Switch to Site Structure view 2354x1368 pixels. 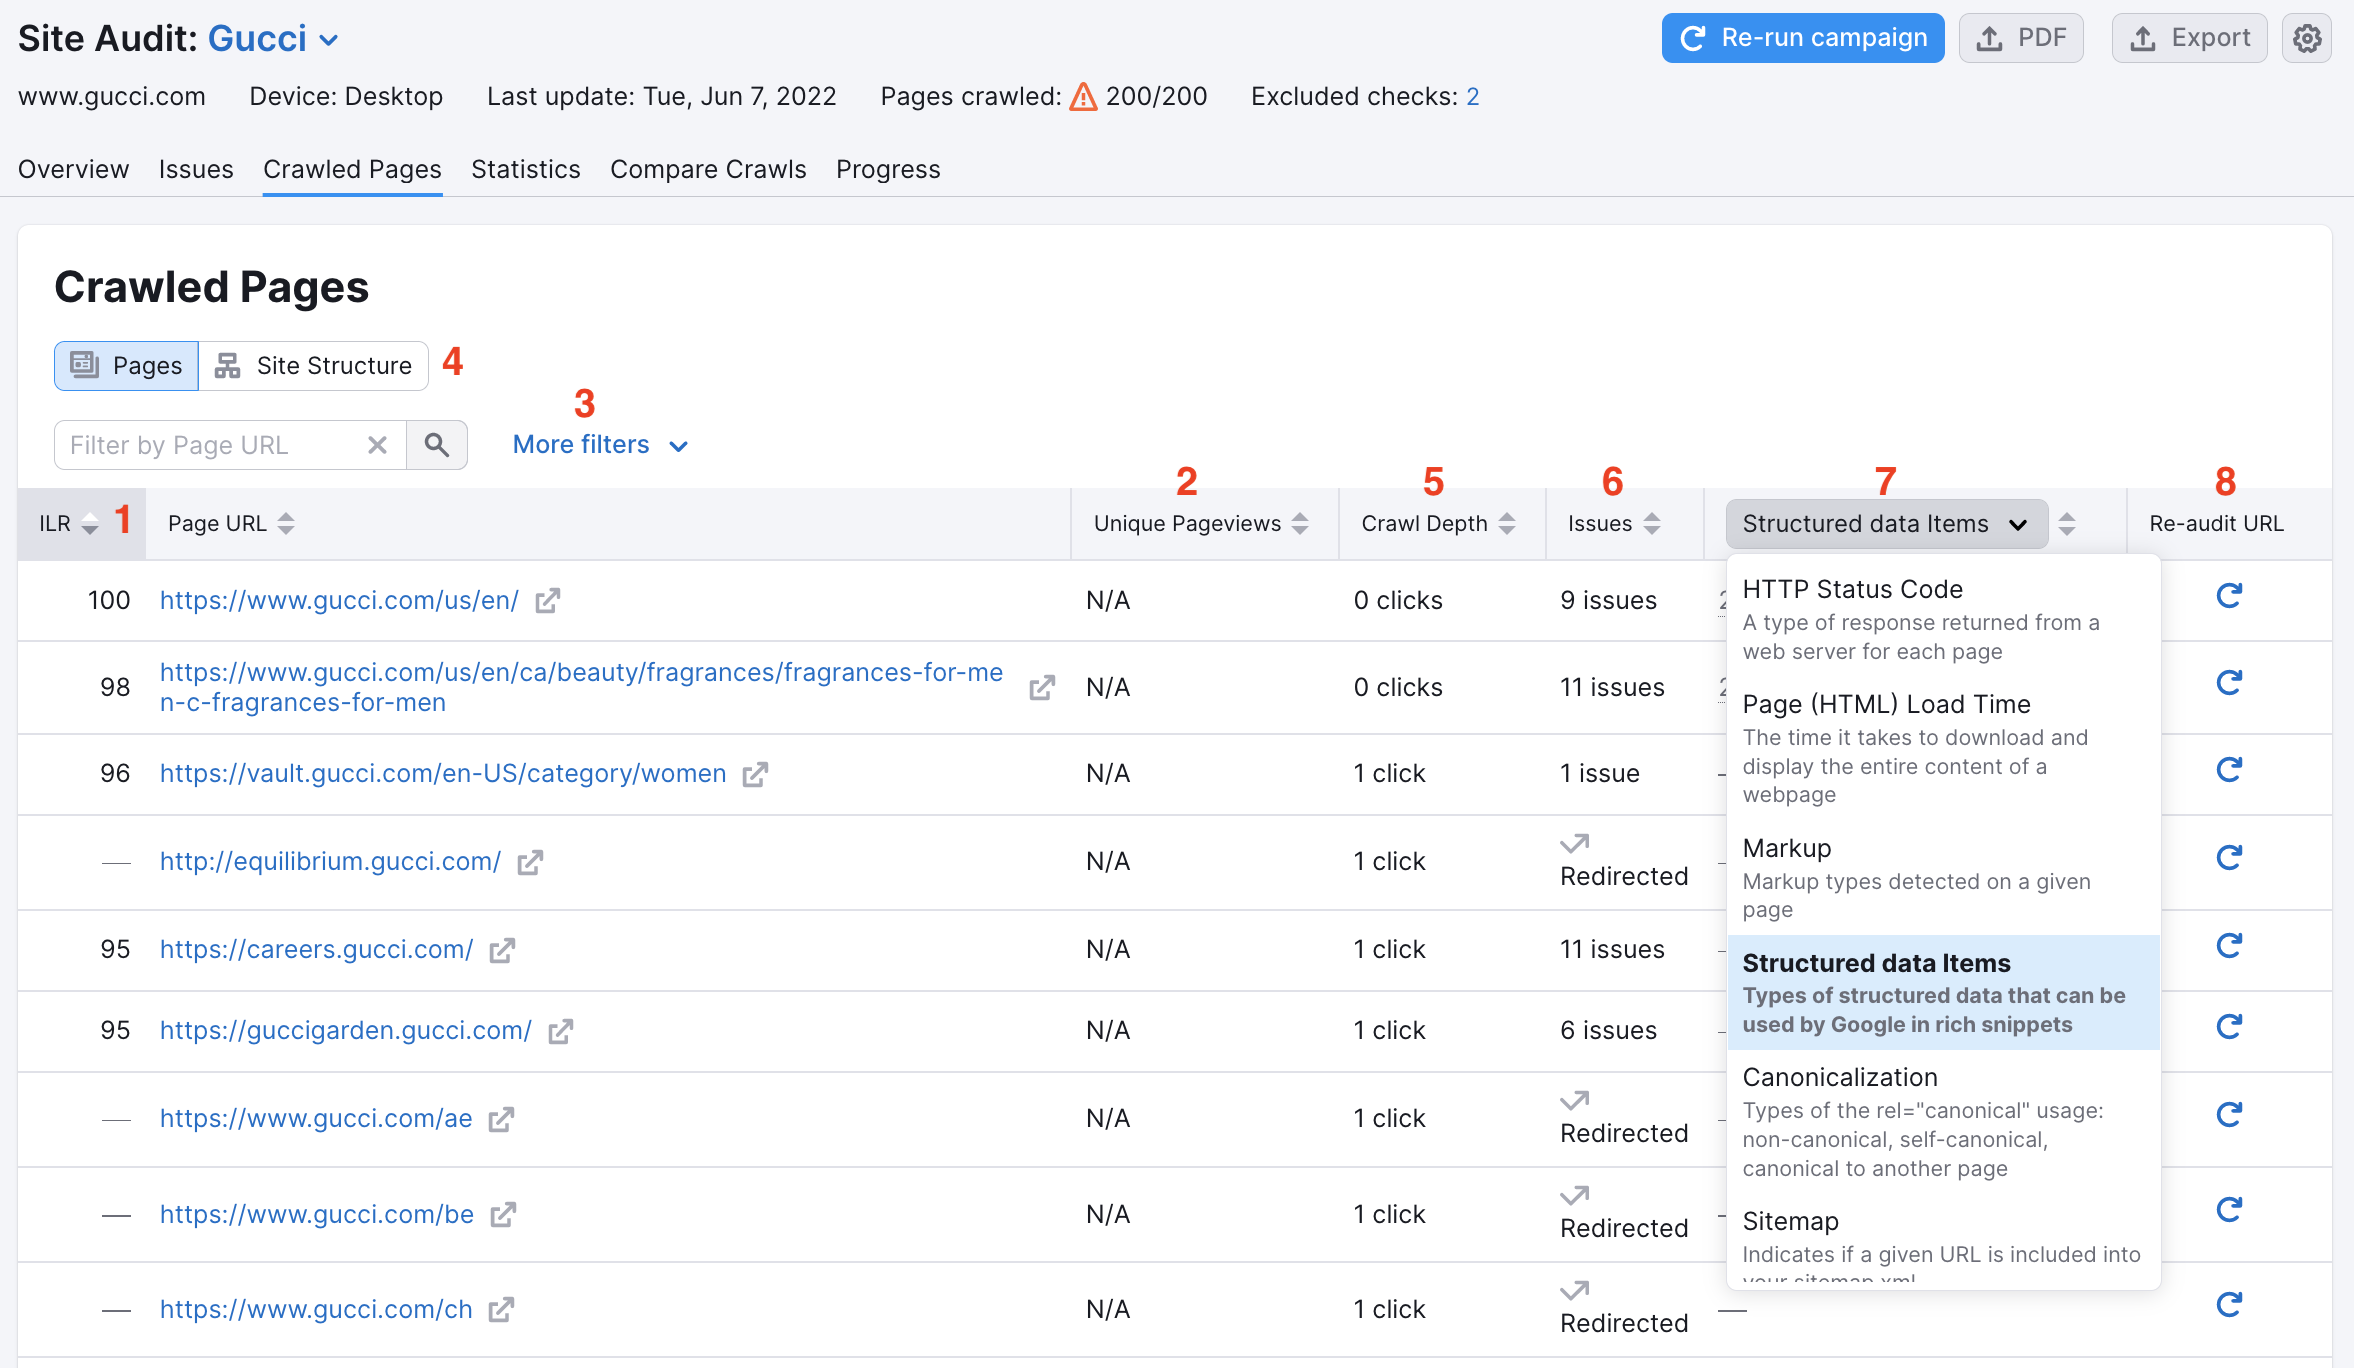313,366
